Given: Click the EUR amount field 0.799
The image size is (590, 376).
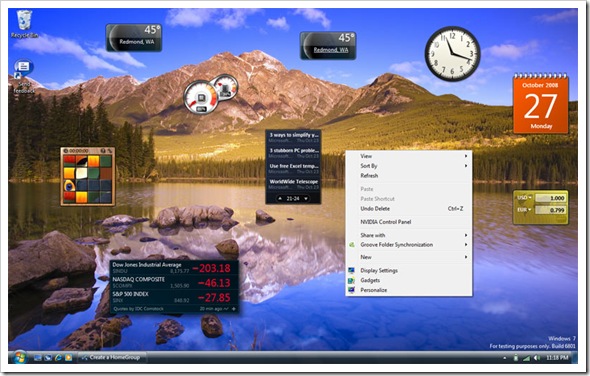Looking at the screenshot, I should coord(550,210).
